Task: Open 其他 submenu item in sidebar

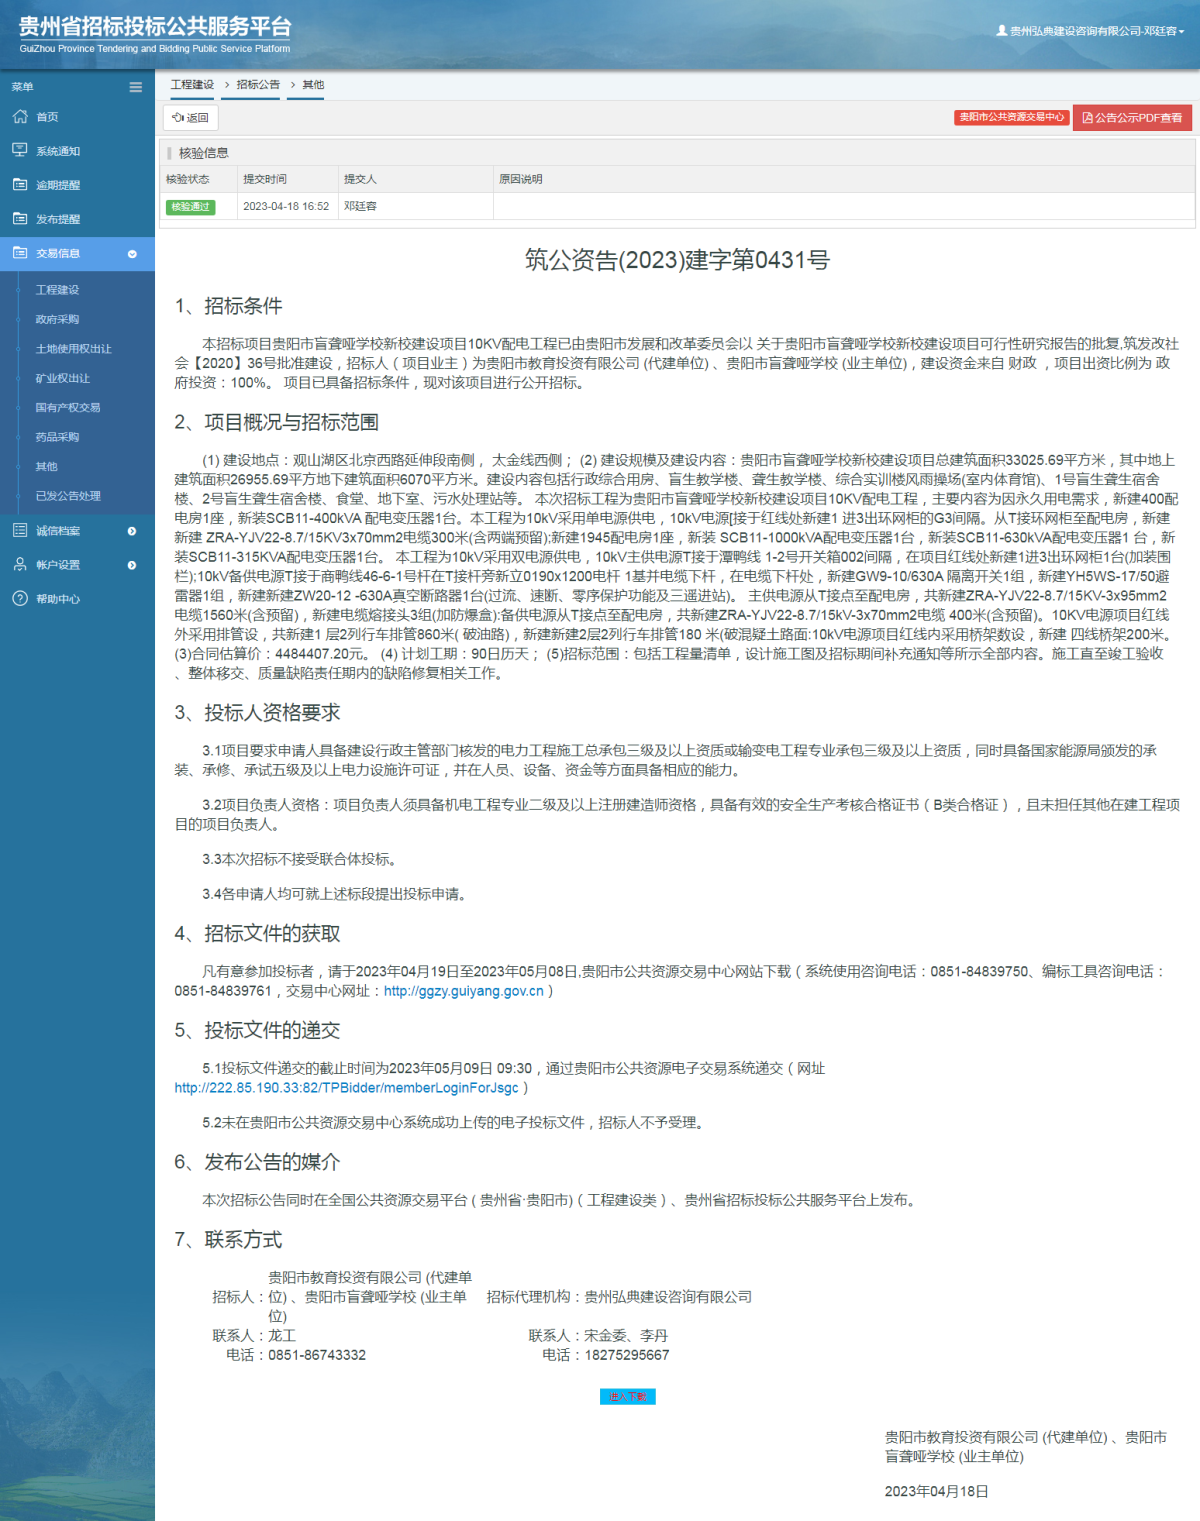Action: (x=46, y=466)
